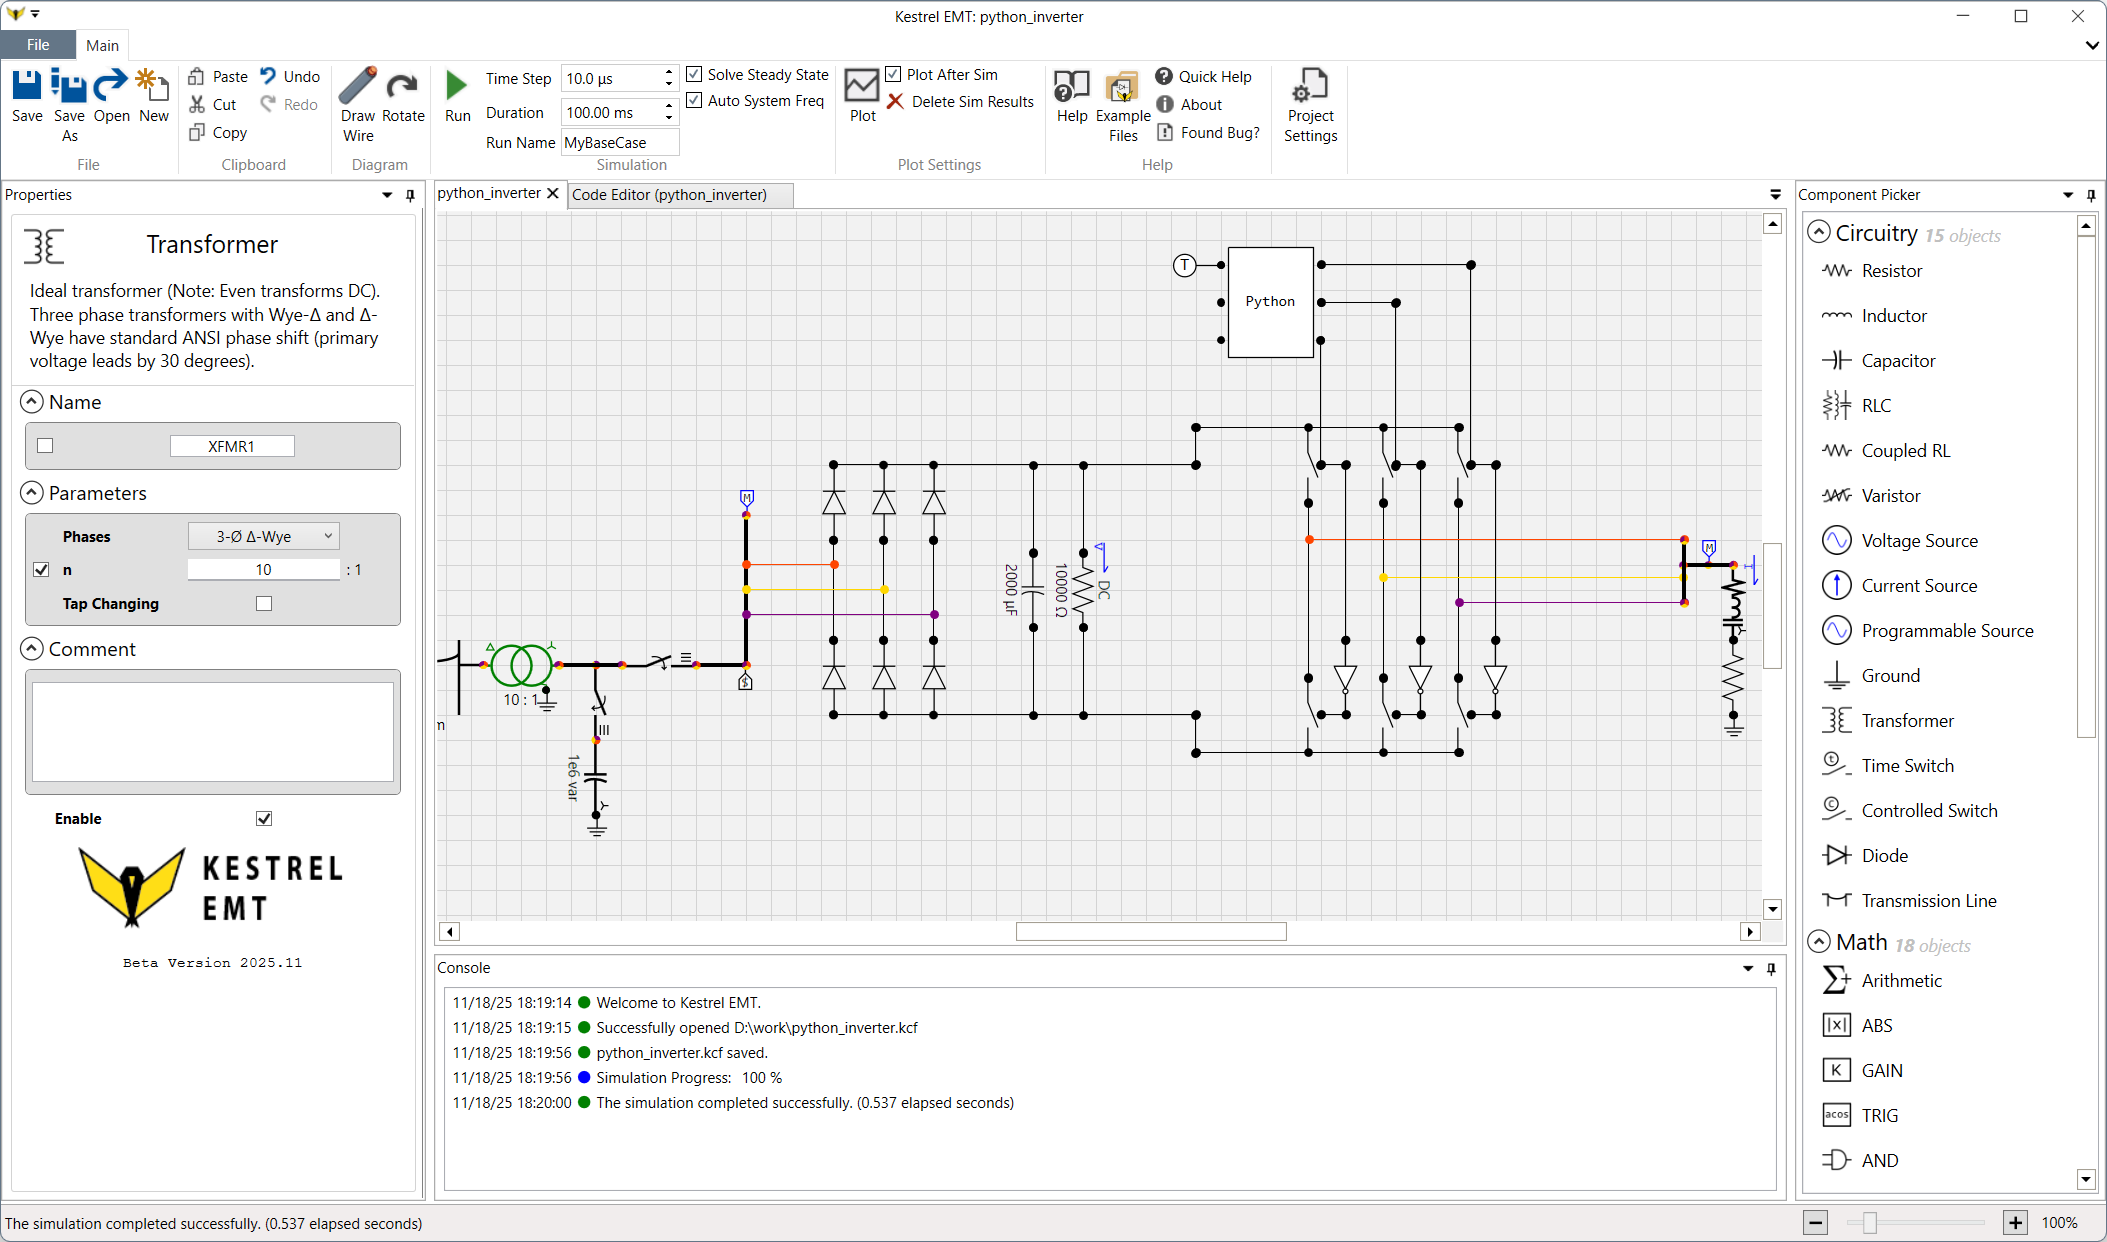This screenshot has height=1242, width=2107.
Task: Click the Duration input field
Action: tap(611, 112)
